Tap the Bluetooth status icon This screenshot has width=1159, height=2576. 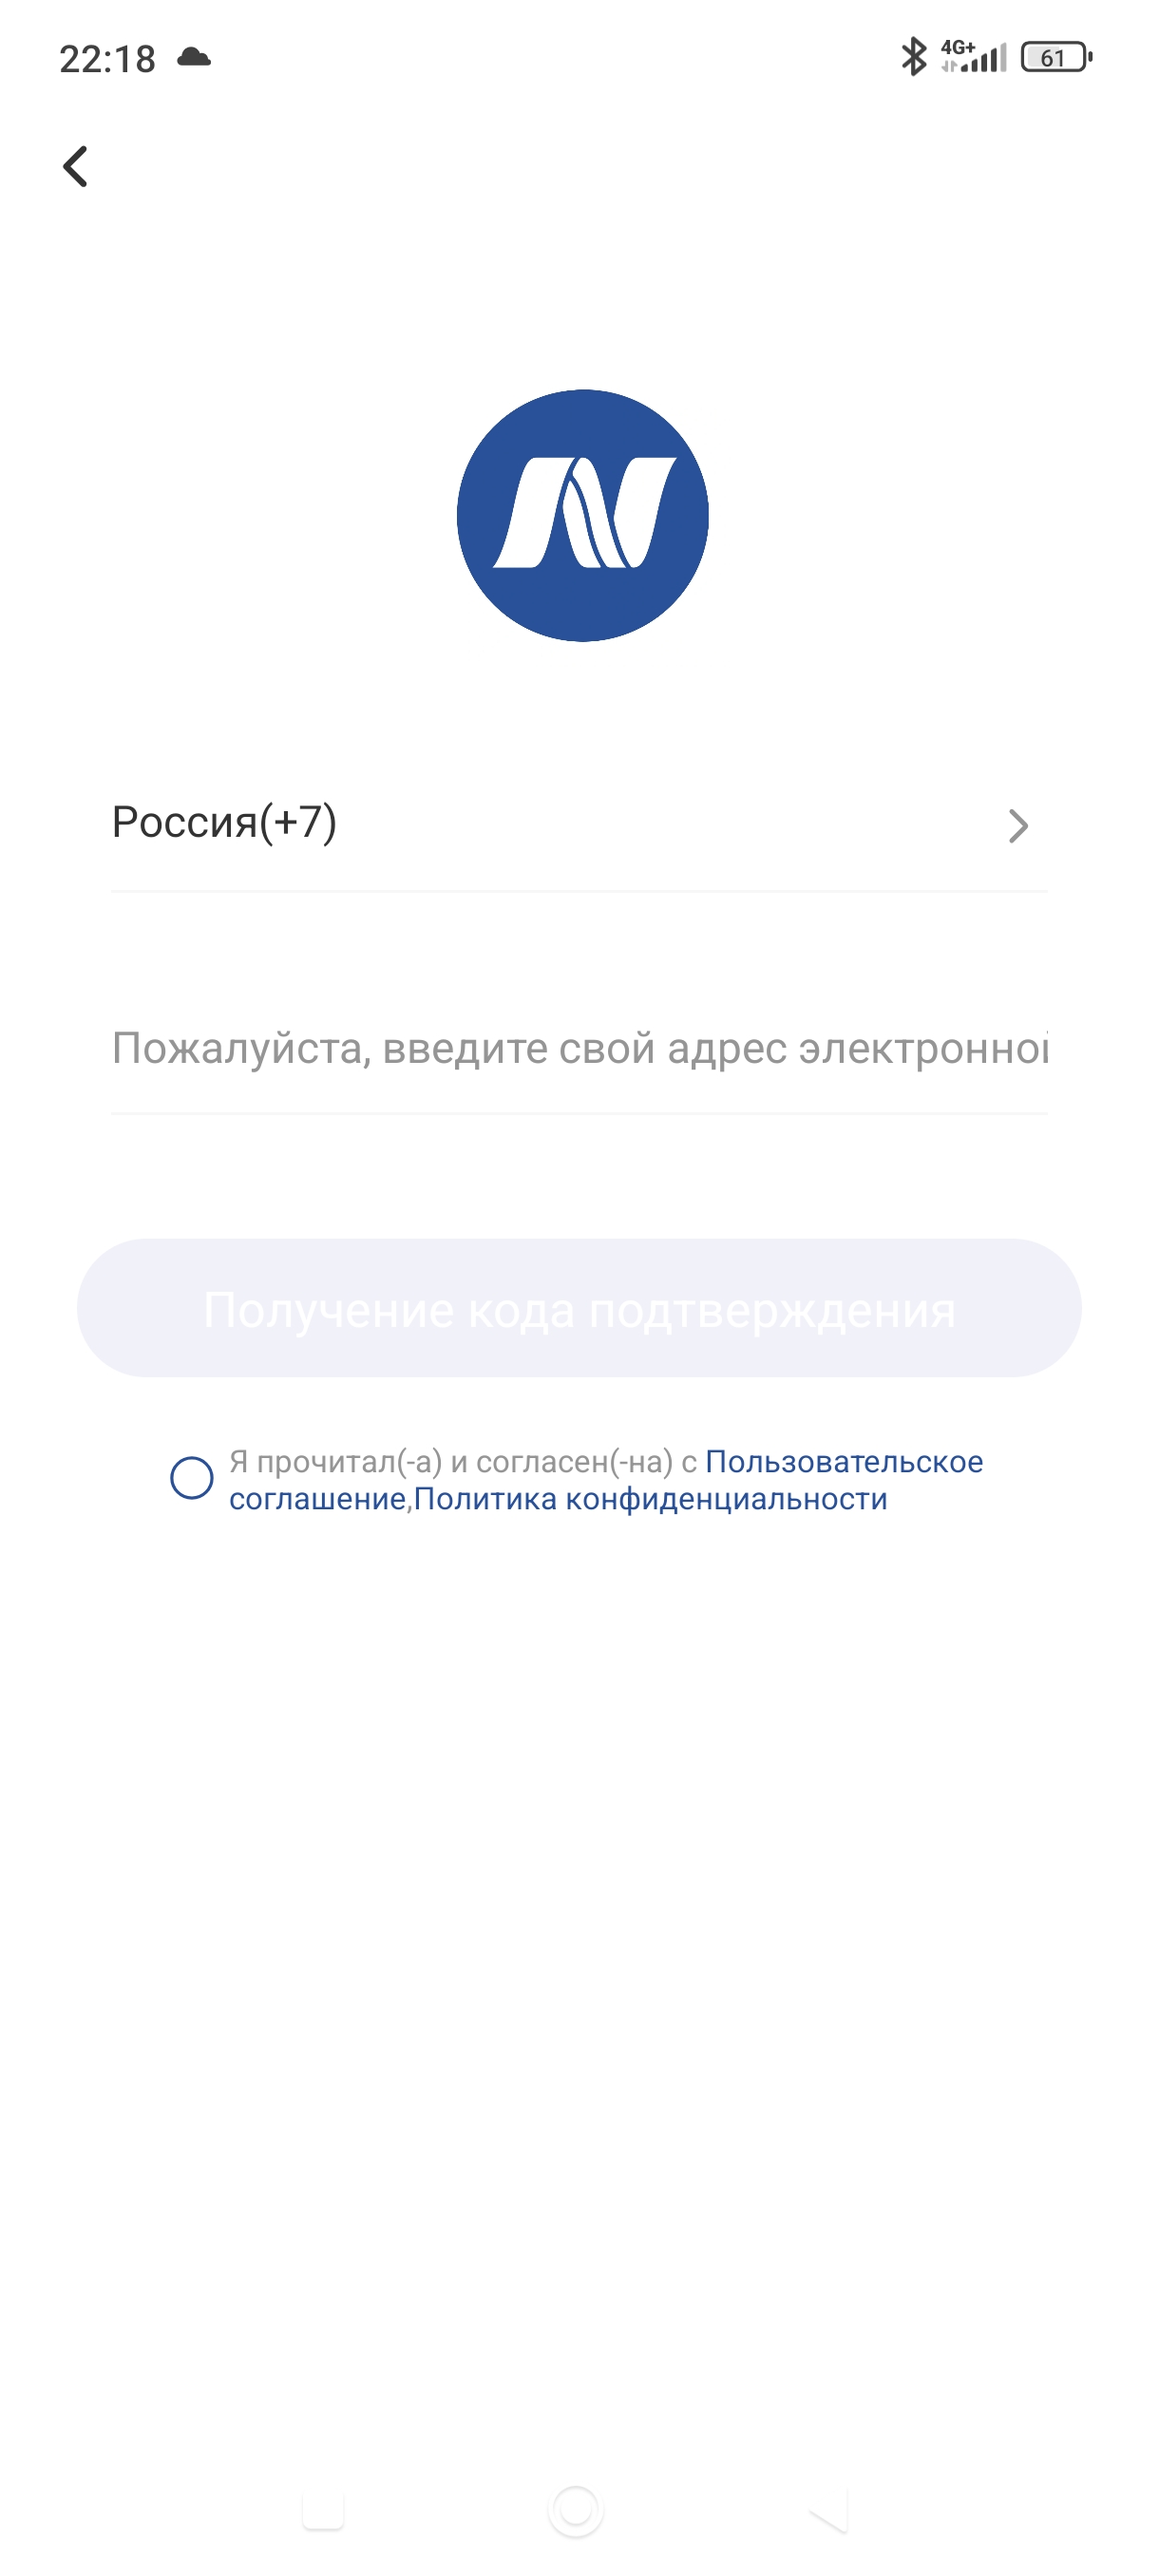pyautogui.click(x=913, y=57)
